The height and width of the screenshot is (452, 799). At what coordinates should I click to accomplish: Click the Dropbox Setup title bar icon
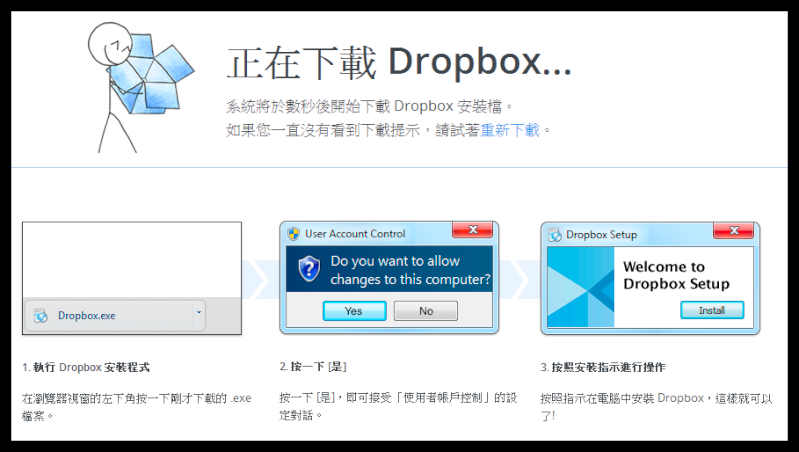pos(554,235)
